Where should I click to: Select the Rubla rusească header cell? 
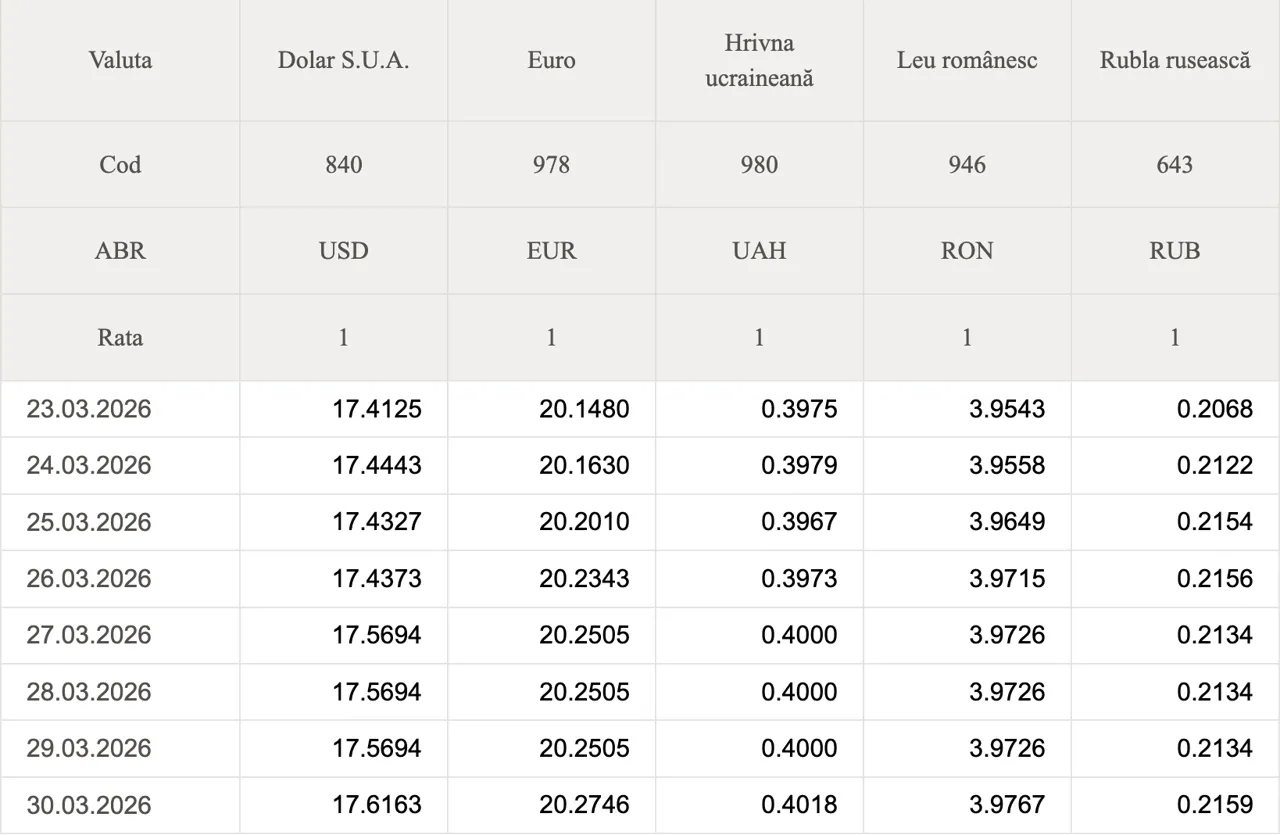click(x=1175, y=60)
